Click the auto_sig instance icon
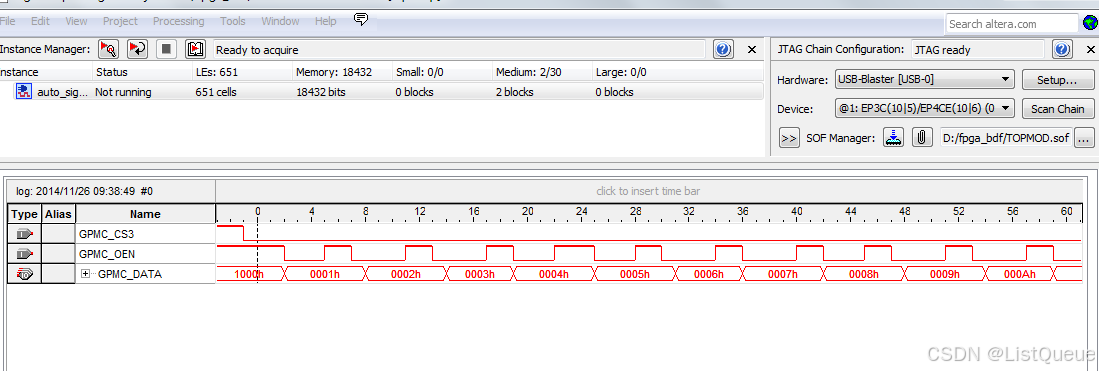 24,91
